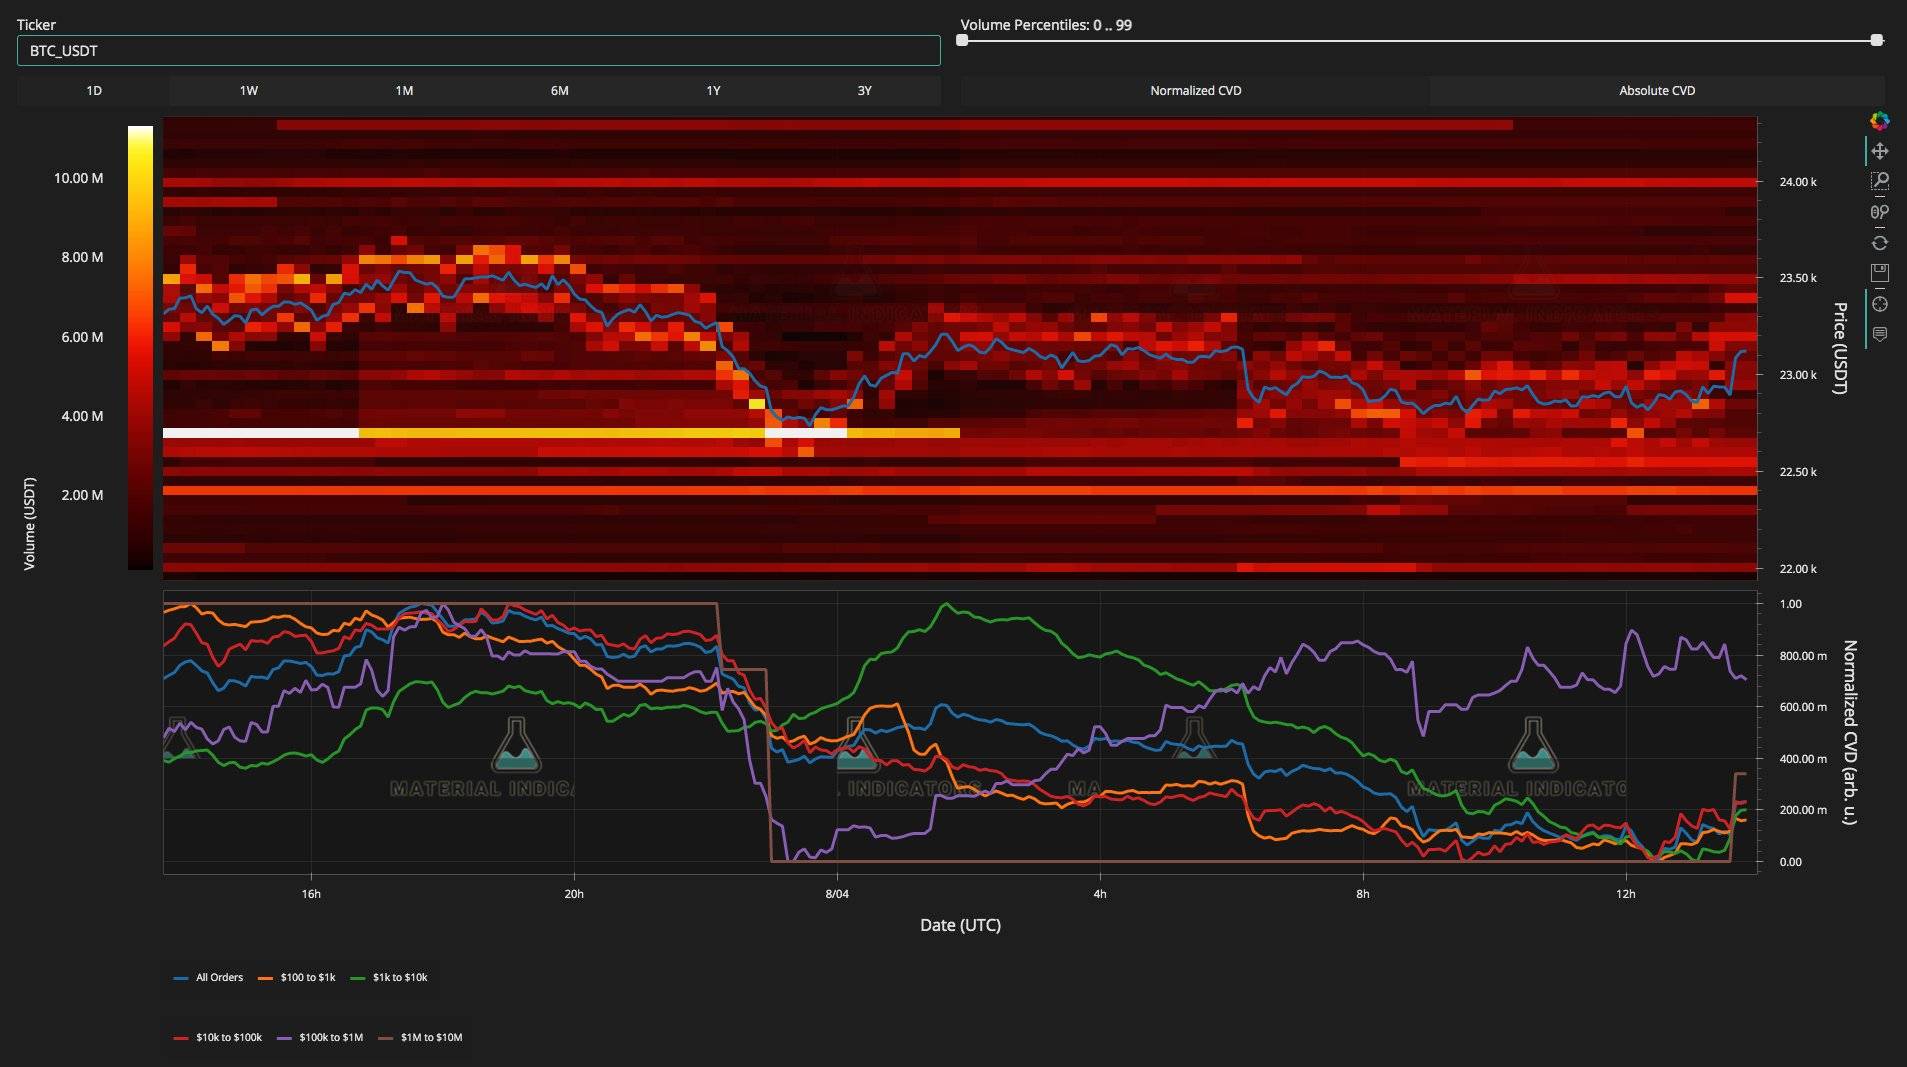Screen dimensions: 1907x1067
Task: Toggle the Crosshair tool
Action: (x=1881, y=304)
